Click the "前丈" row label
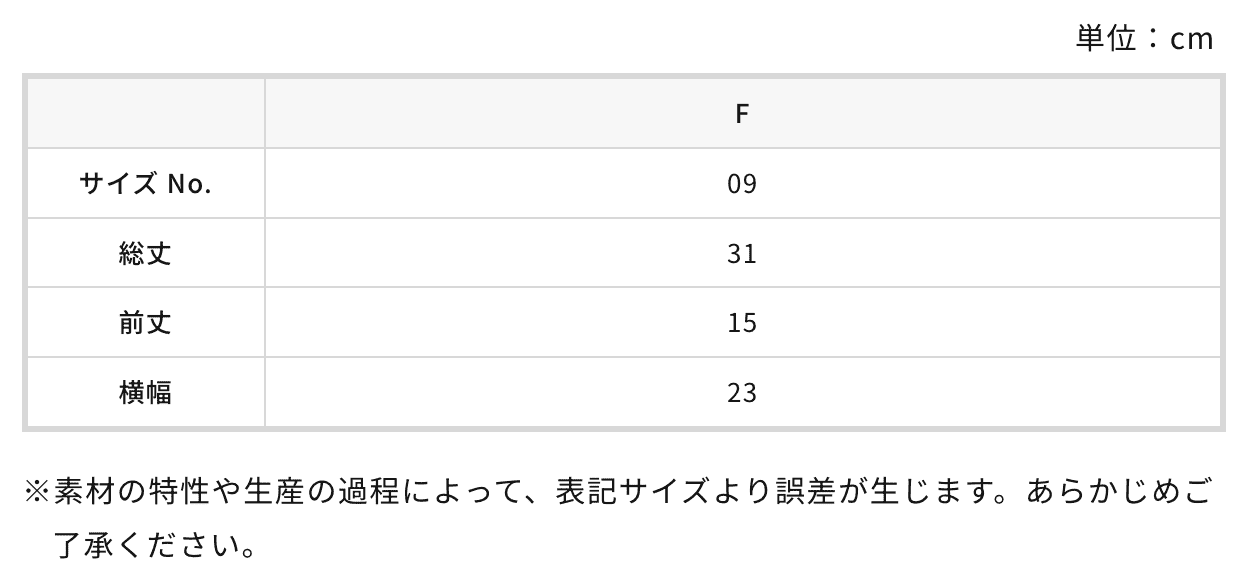The height and width of the screenshot is (586, 1250). pyautogui.click(x=146, y=323)
